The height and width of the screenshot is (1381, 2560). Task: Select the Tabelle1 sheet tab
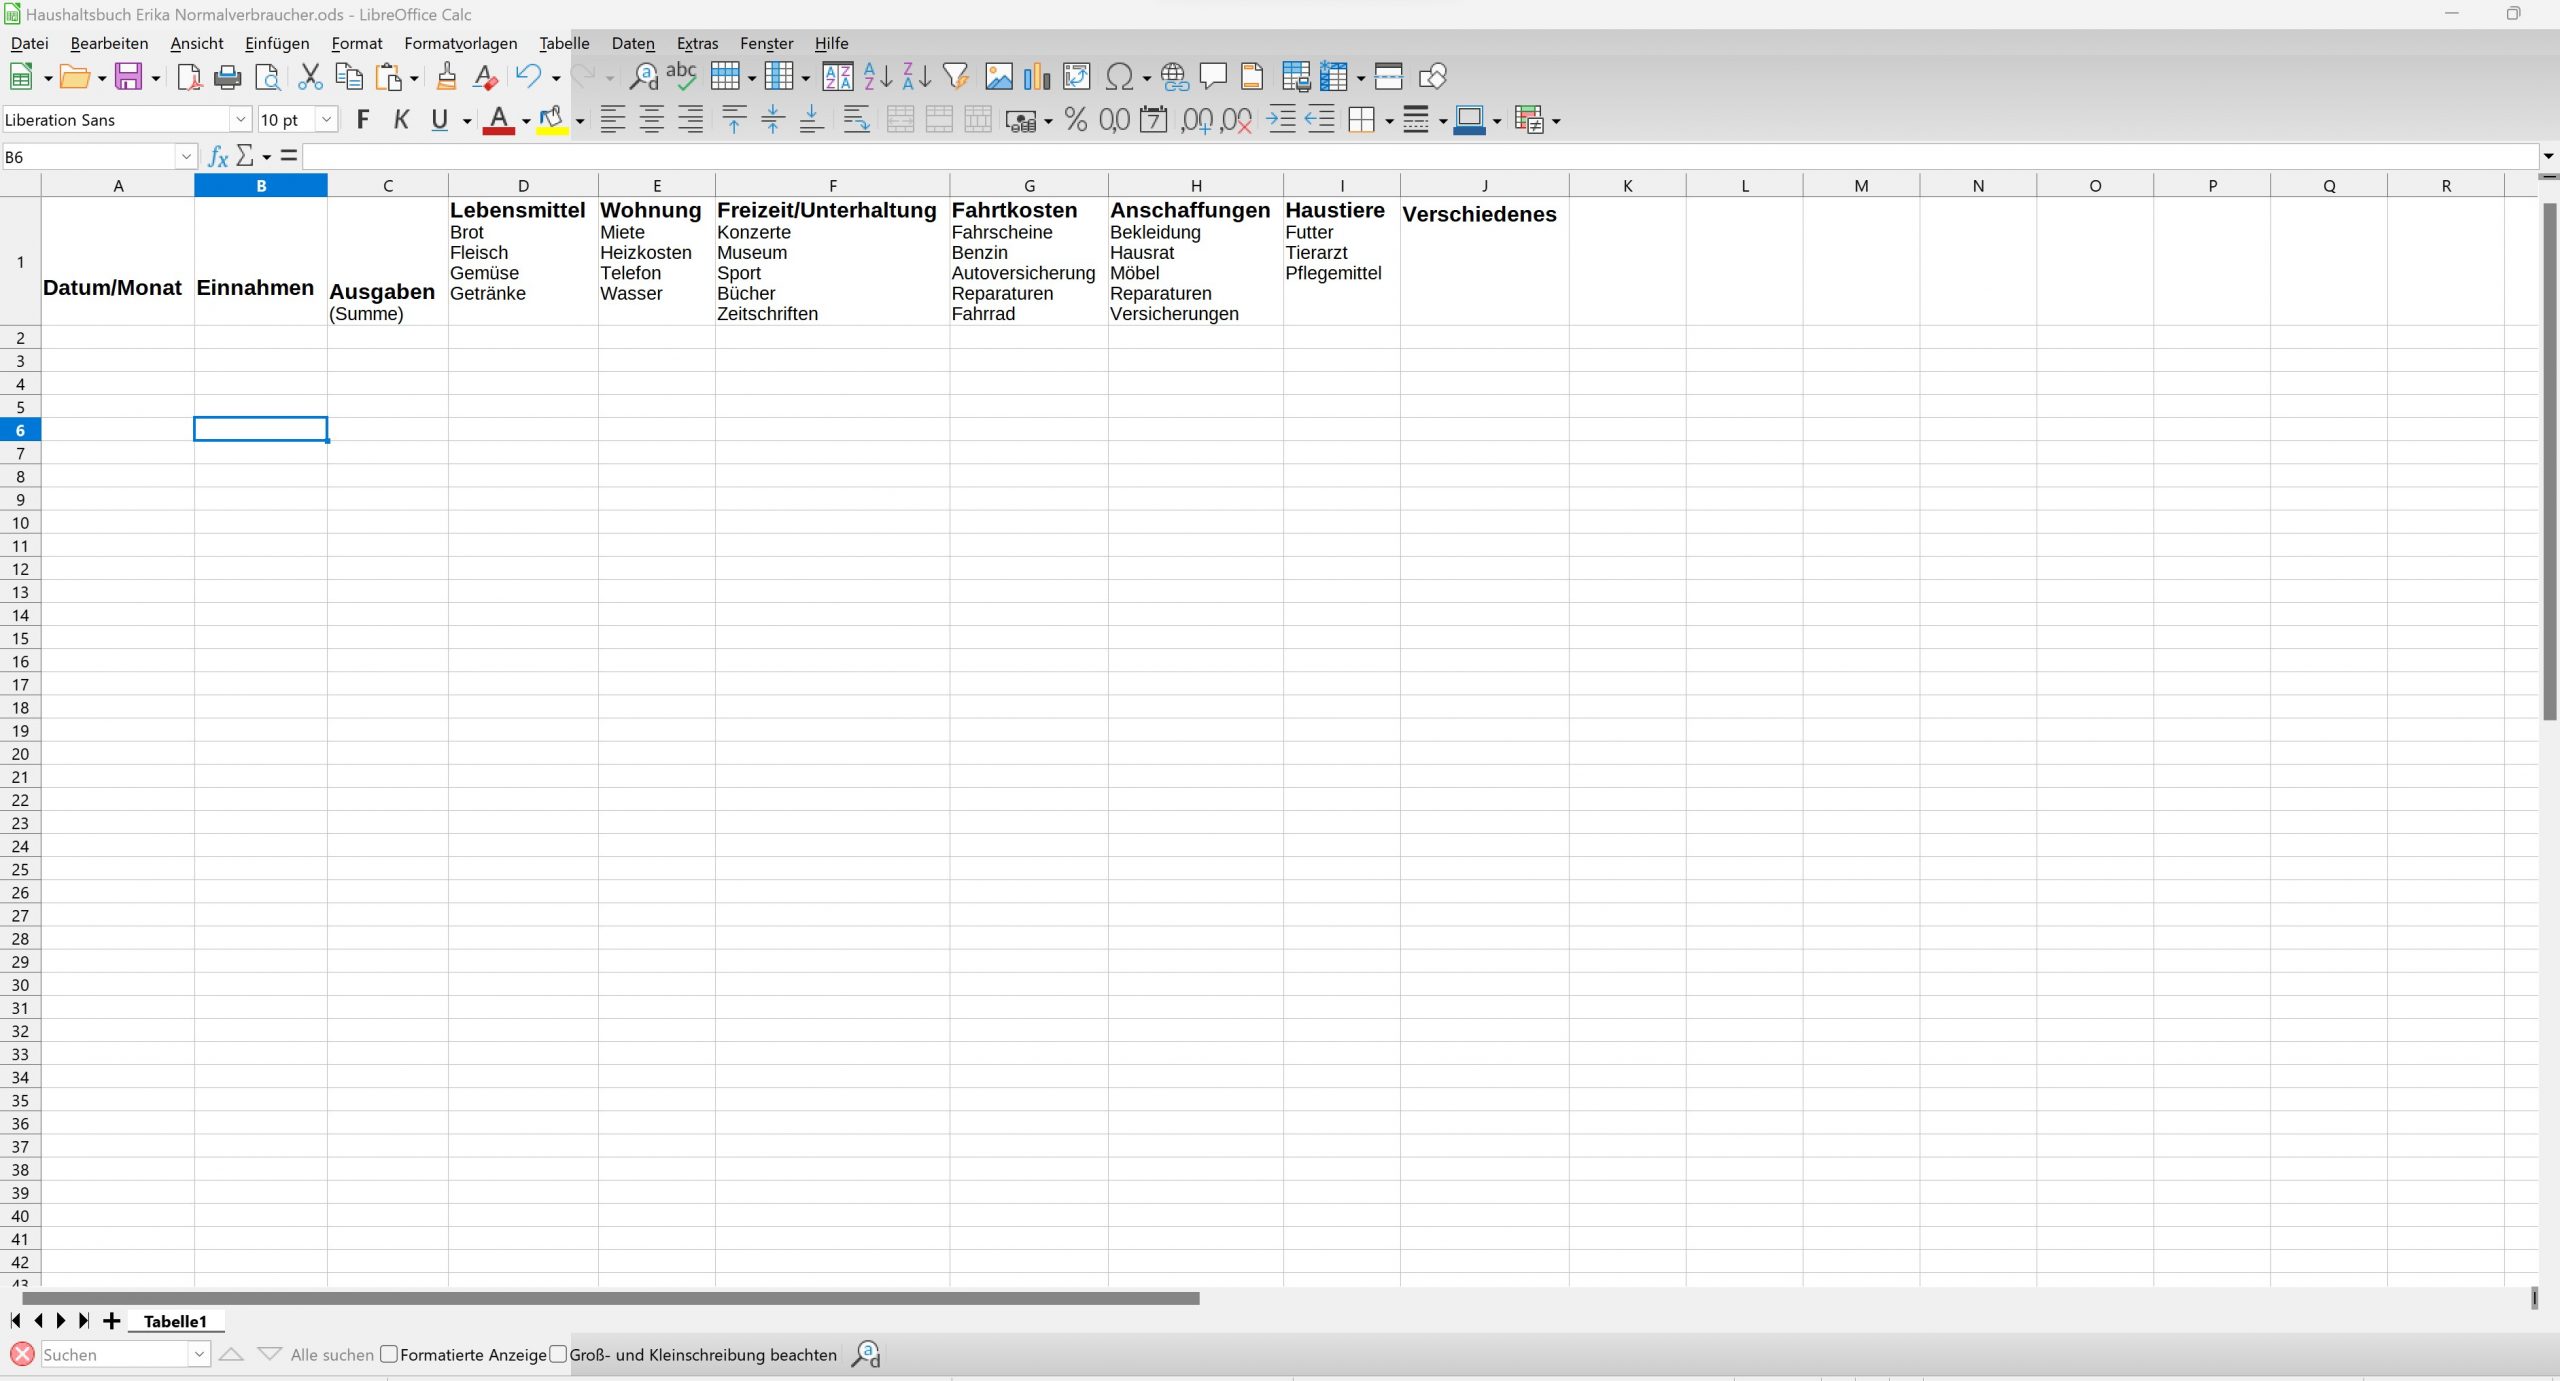point(175,1321)
